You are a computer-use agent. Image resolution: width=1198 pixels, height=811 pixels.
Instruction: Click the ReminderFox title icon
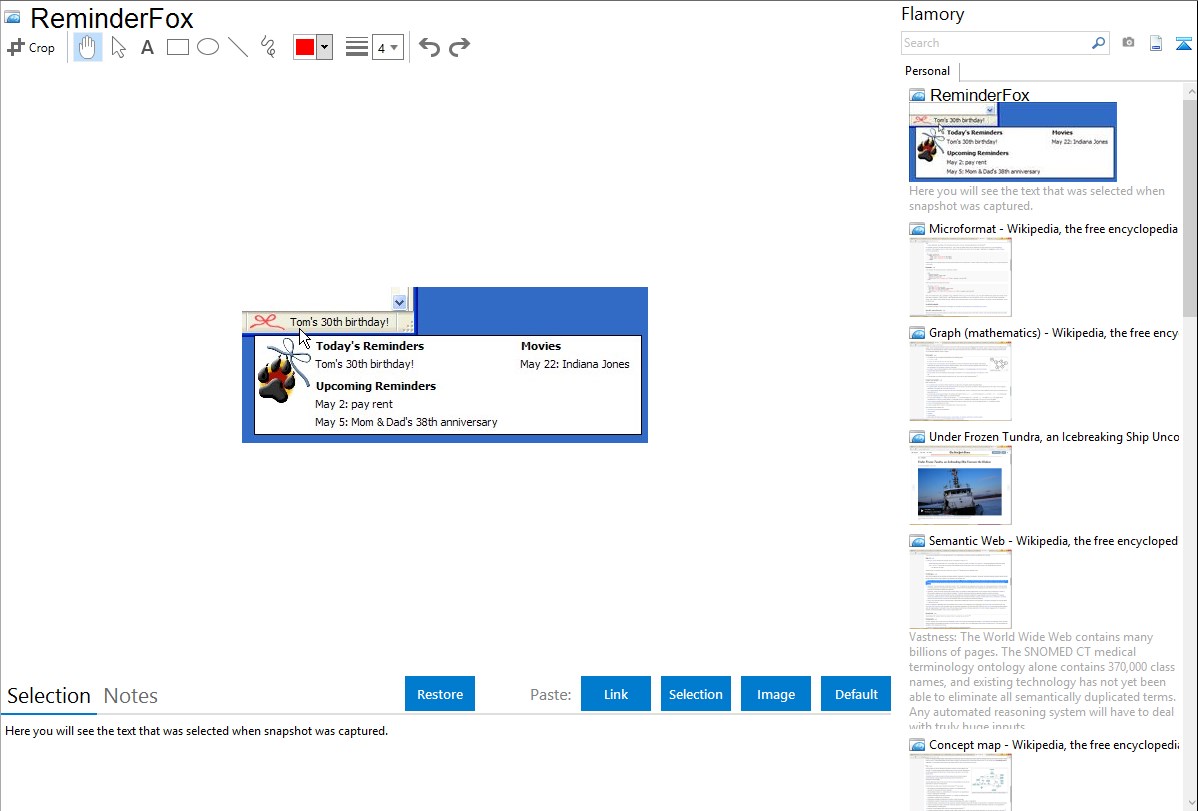pos(13,18)
